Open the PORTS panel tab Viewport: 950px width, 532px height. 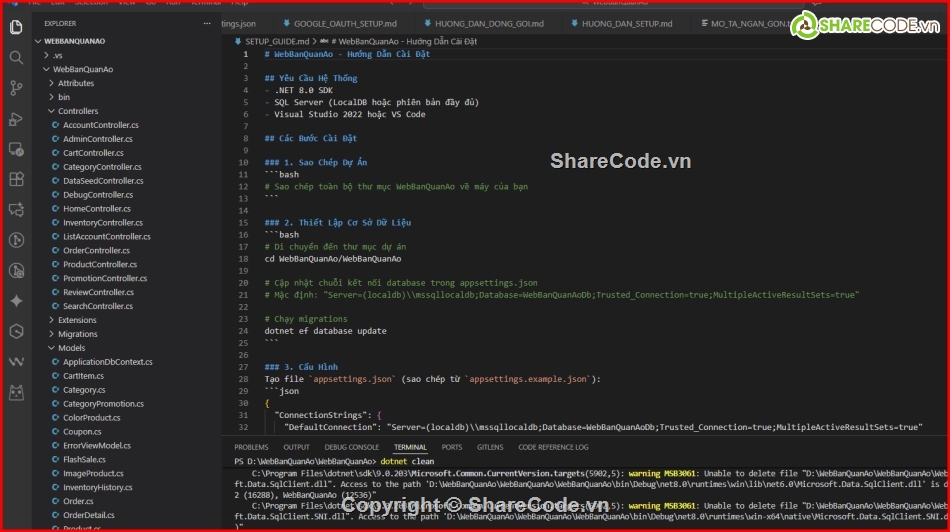pyautogui.click(x=451, y=447)
